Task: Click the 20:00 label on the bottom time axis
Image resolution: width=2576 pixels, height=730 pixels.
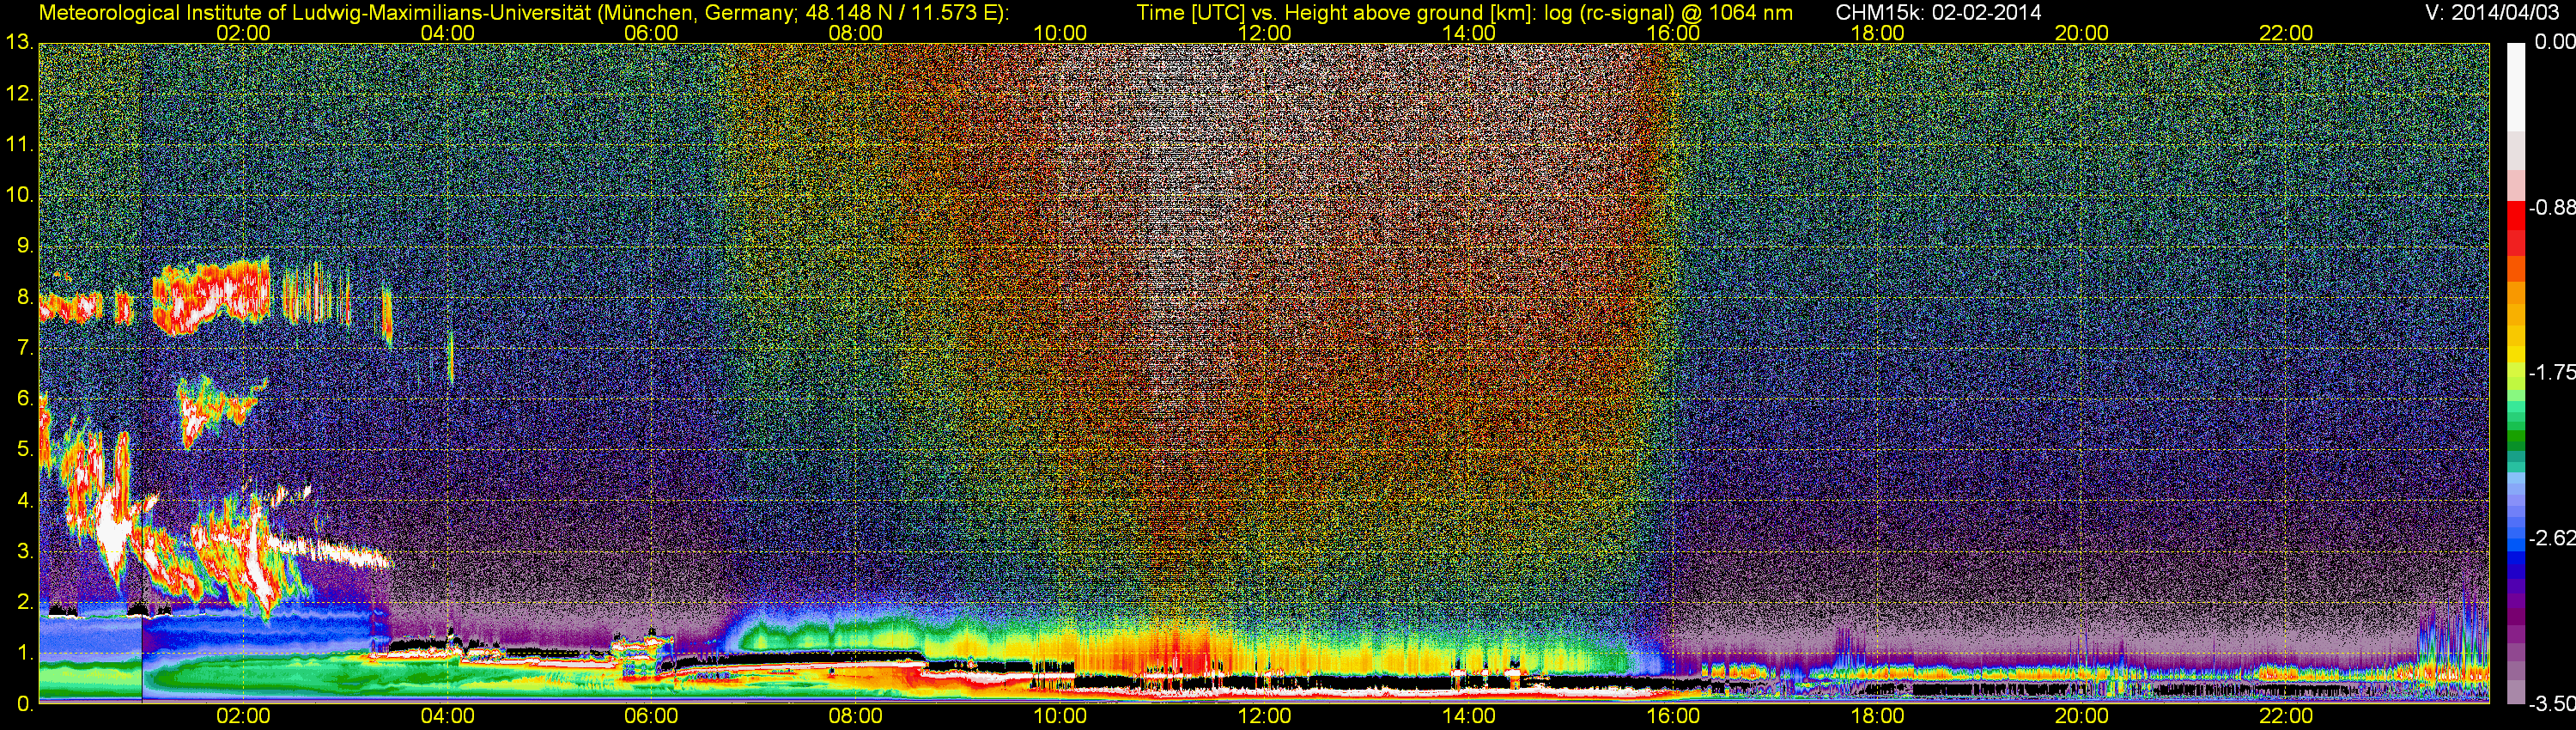Action: (x=2082, y=716)
